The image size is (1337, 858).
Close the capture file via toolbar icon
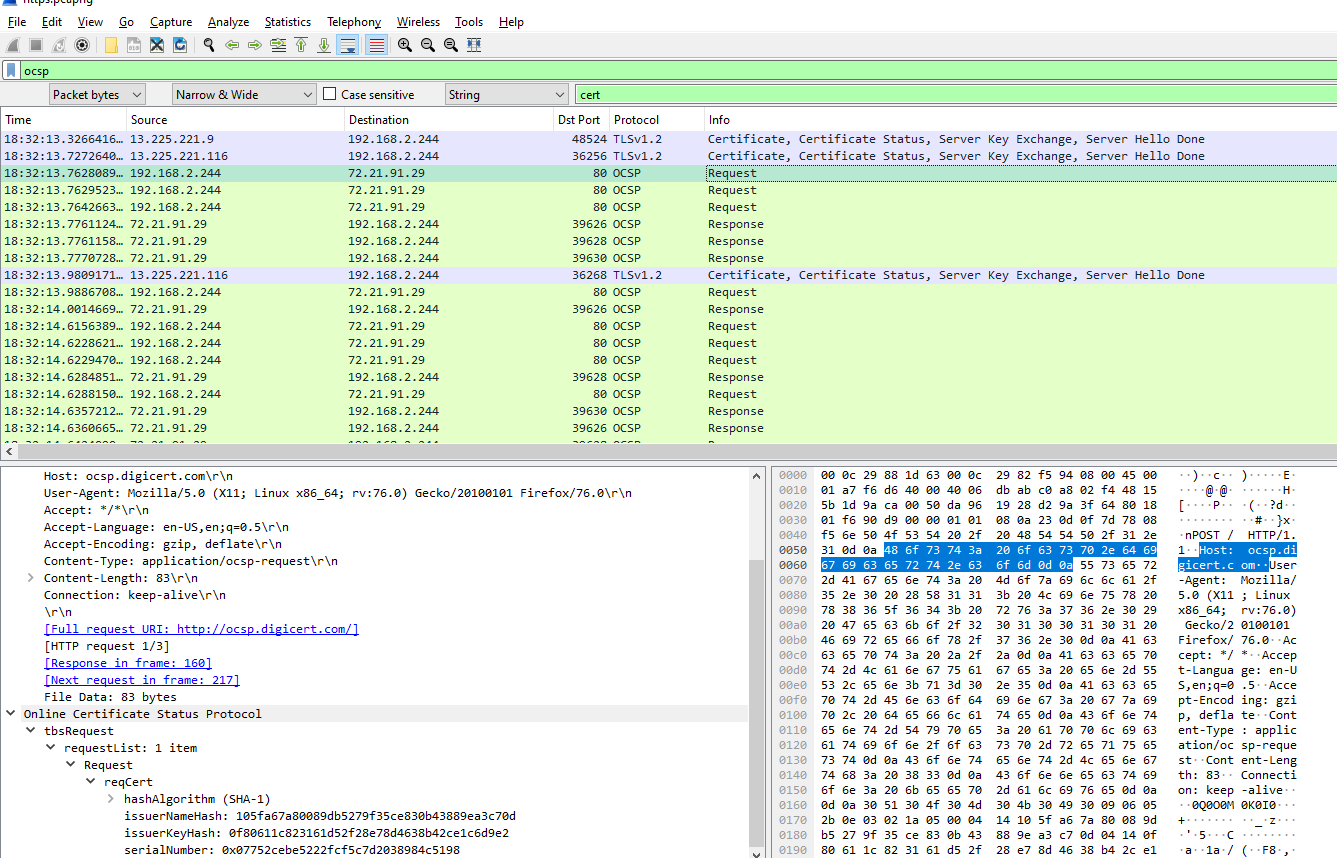tap(157, 45)
